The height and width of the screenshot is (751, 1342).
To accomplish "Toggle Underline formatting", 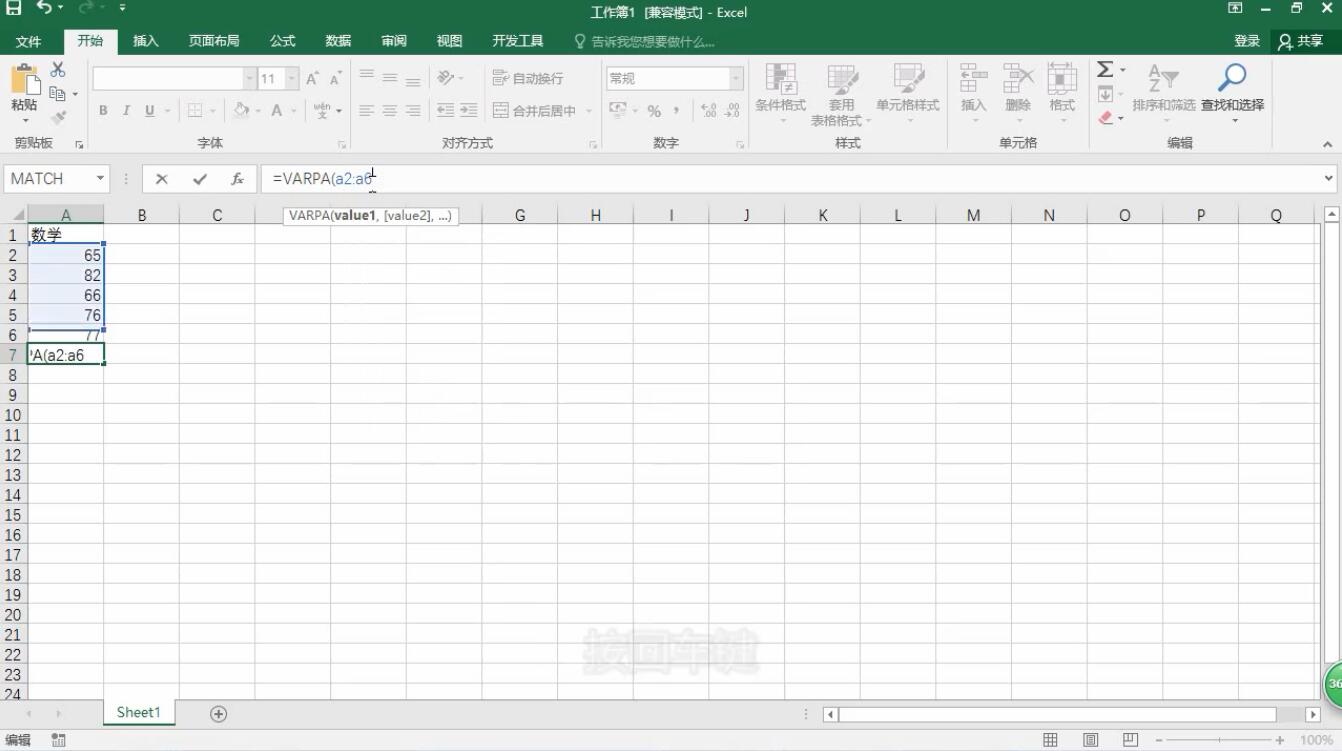I will click(x=150, y=111).
